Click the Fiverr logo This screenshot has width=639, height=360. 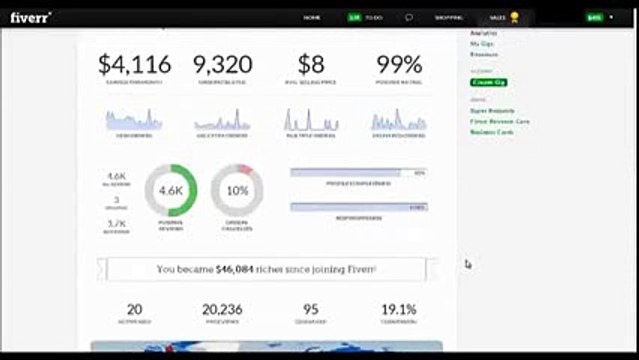(x=31, y=18)
